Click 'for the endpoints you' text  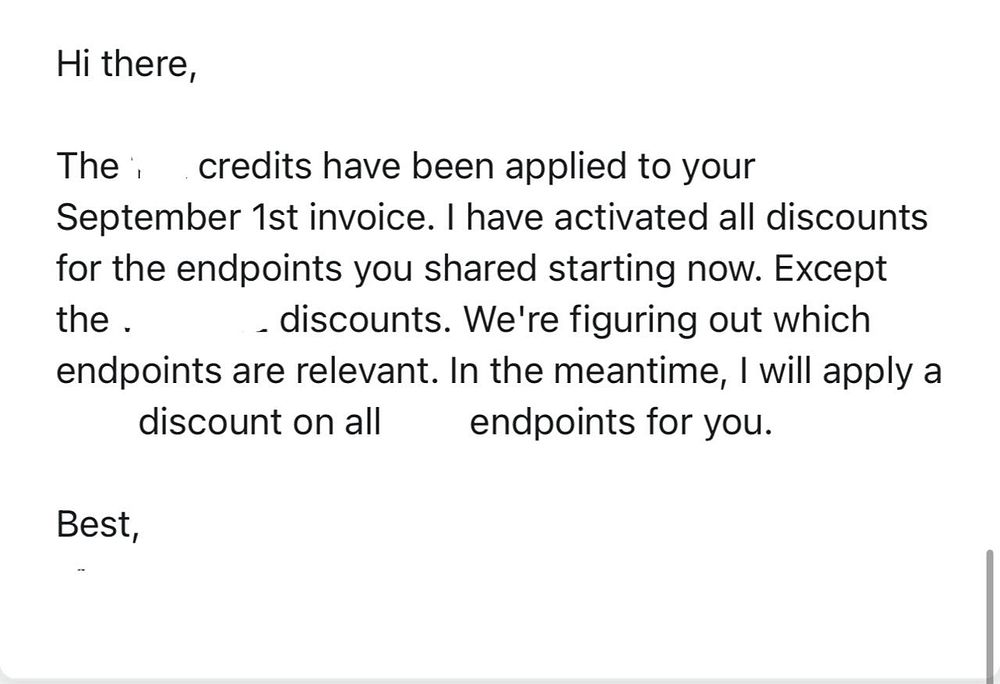(235, 270)
